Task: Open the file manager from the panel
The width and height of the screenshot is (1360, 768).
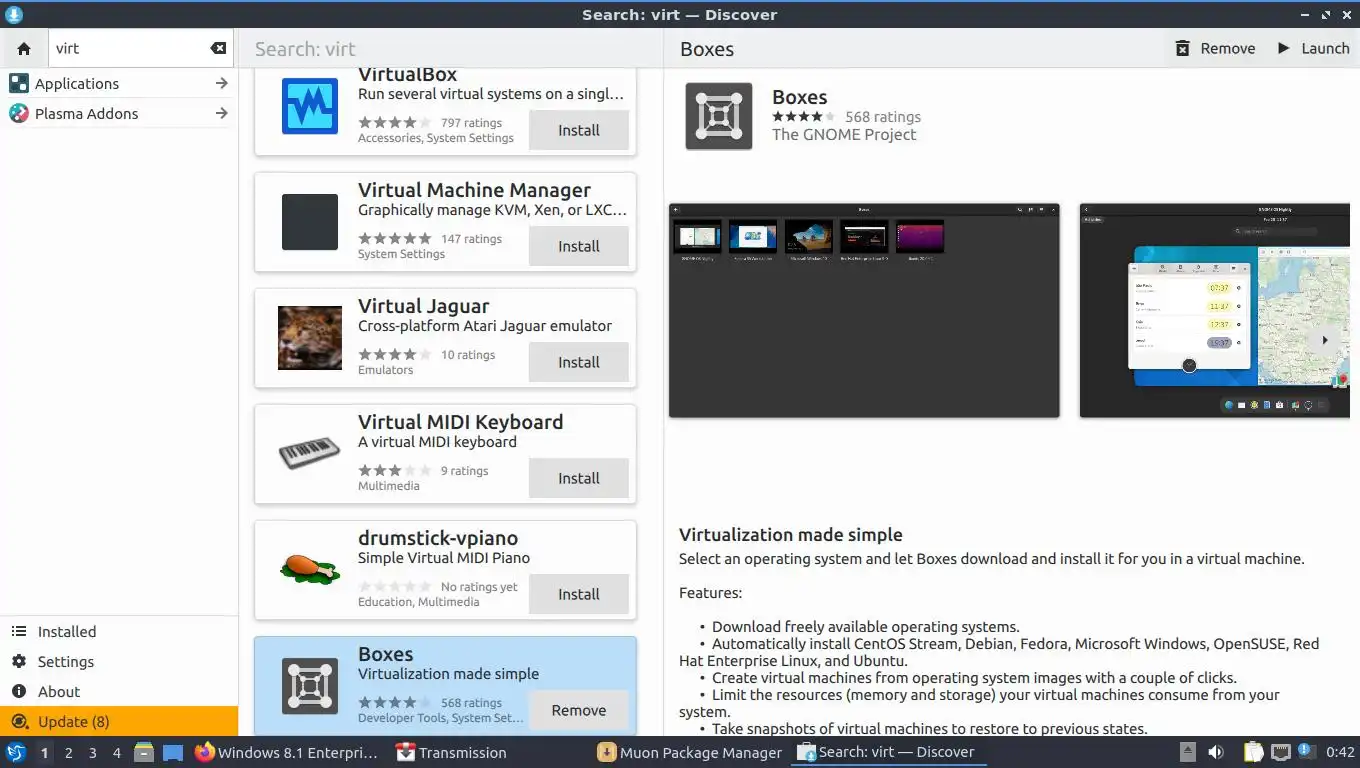Action: coord(143,752)
